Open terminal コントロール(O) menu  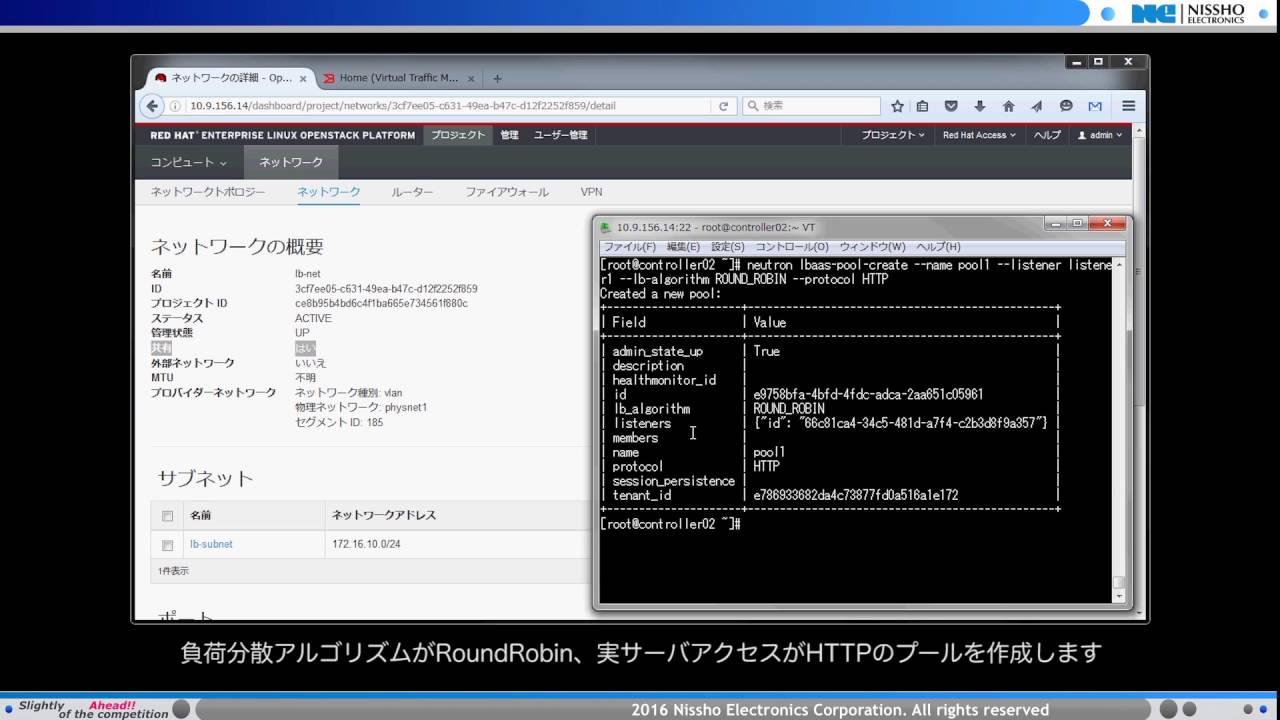coord(792,247)
